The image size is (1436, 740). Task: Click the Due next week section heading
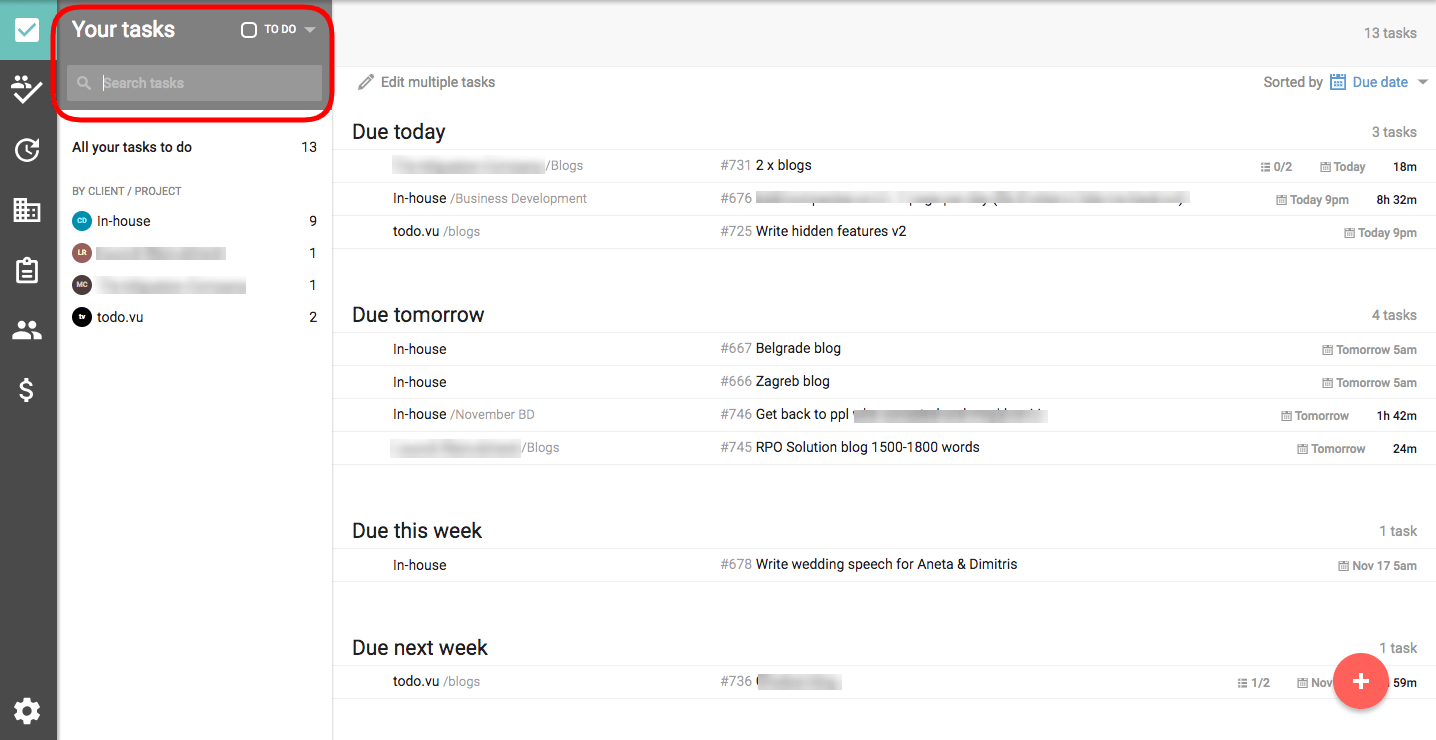[x=420, y=648]
